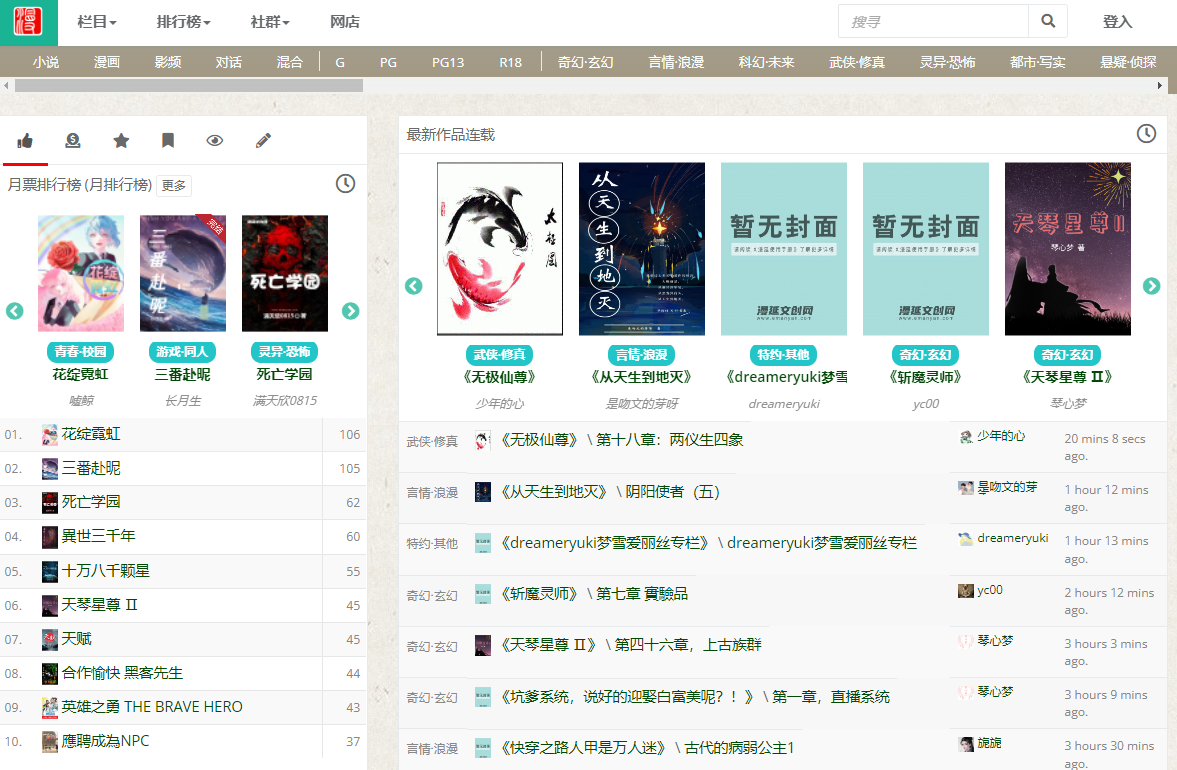The width and height of the screenshot is (1177, 770).
Task: Click clock icon in 最新作品连载 header
Action: 1146,134
